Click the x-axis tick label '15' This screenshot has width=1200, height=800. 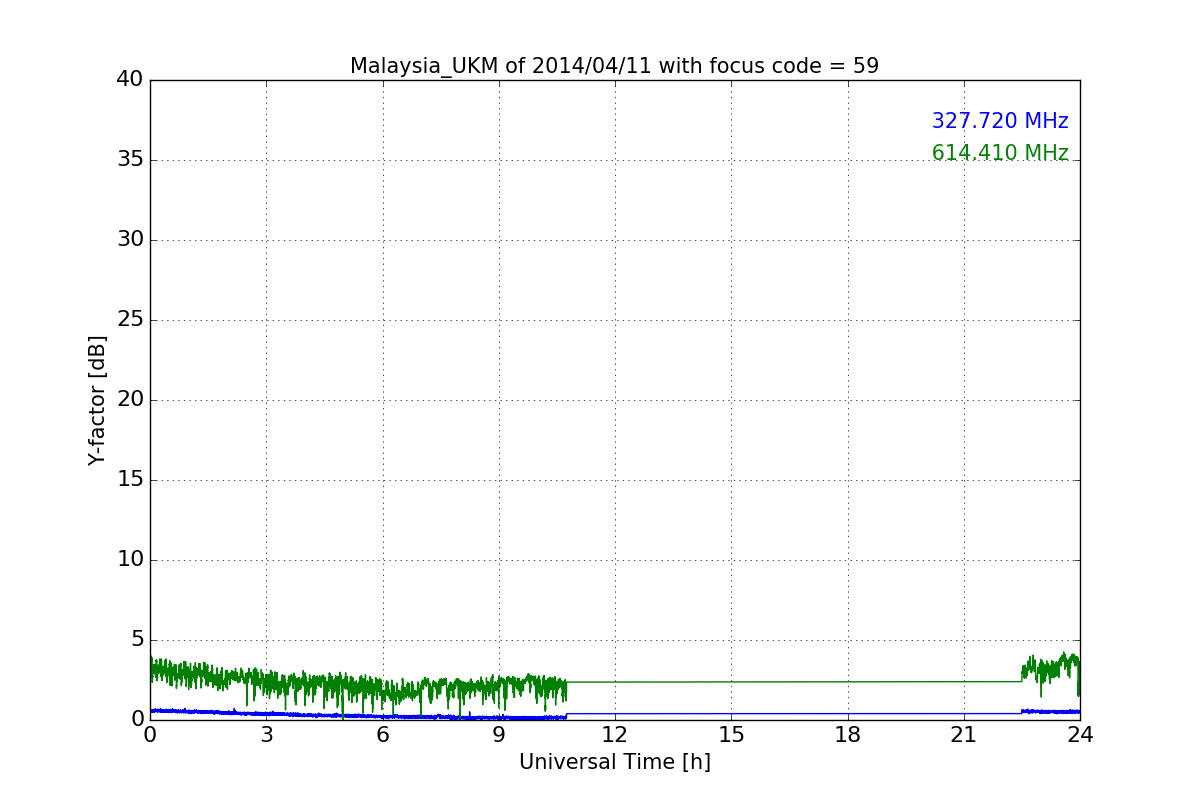click(x=731, y=735)
